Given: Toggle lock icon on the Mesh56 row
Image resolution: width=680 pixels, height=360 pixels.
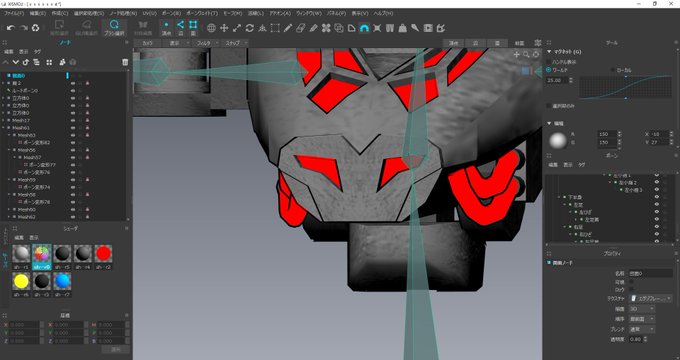Looking at the screenshot, I should pos(87,150).
